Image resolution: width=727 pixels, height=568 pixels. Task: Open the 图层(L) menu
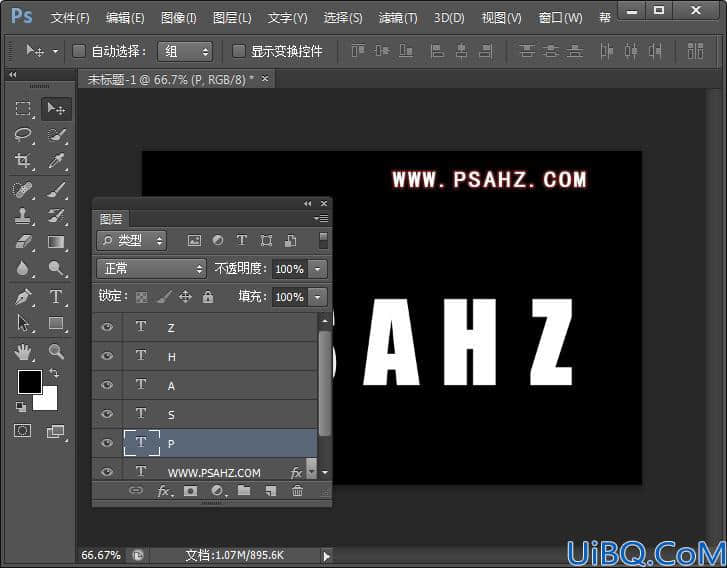click(232, 18)
